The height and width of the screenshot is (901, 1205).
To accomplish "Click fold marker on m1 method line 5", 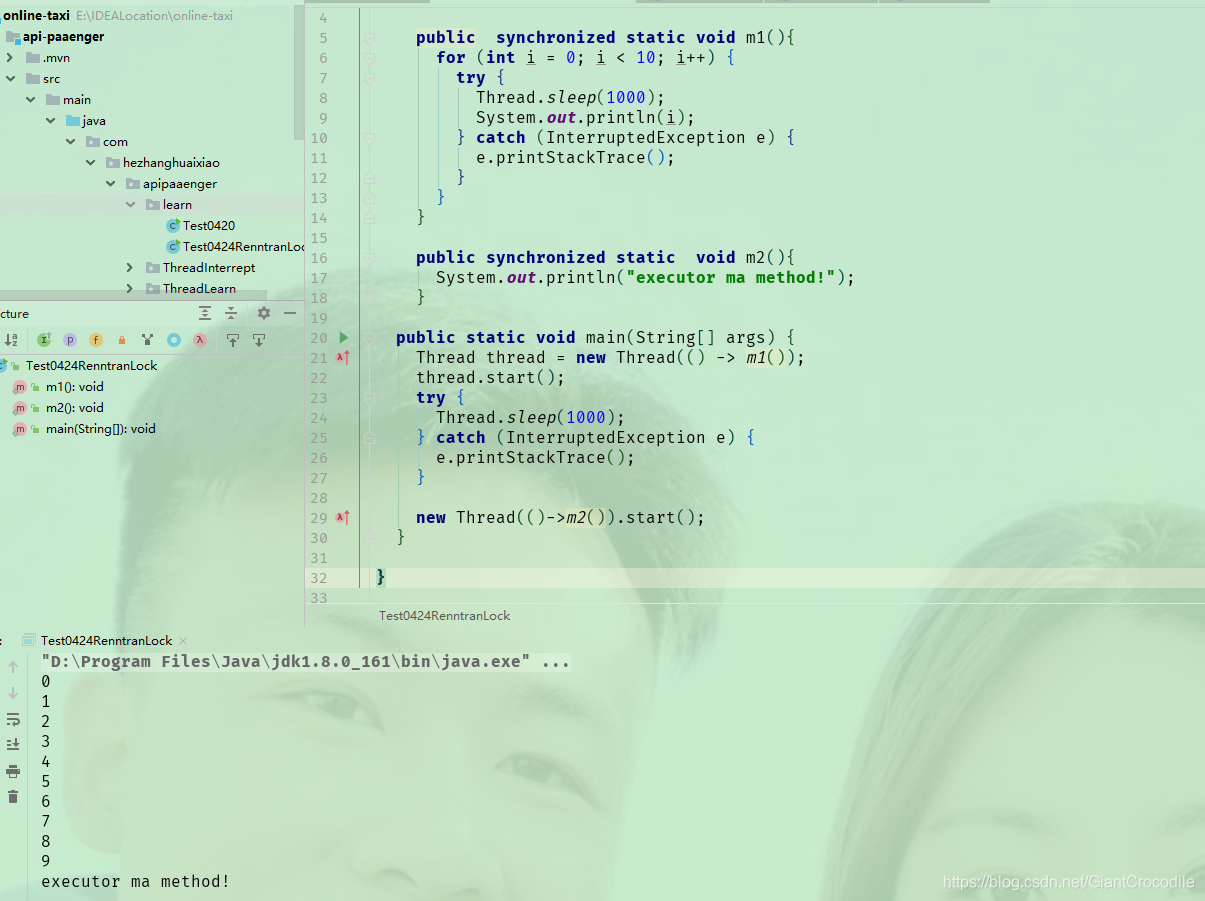I will pyautogui.click(x=369, y=38).
